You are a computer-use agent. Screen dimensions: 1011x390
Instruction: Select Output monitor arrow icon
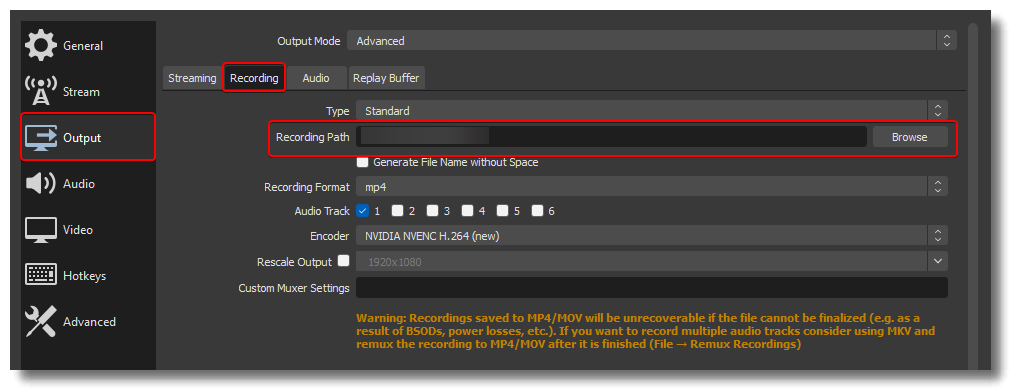(x=41, y=137)
